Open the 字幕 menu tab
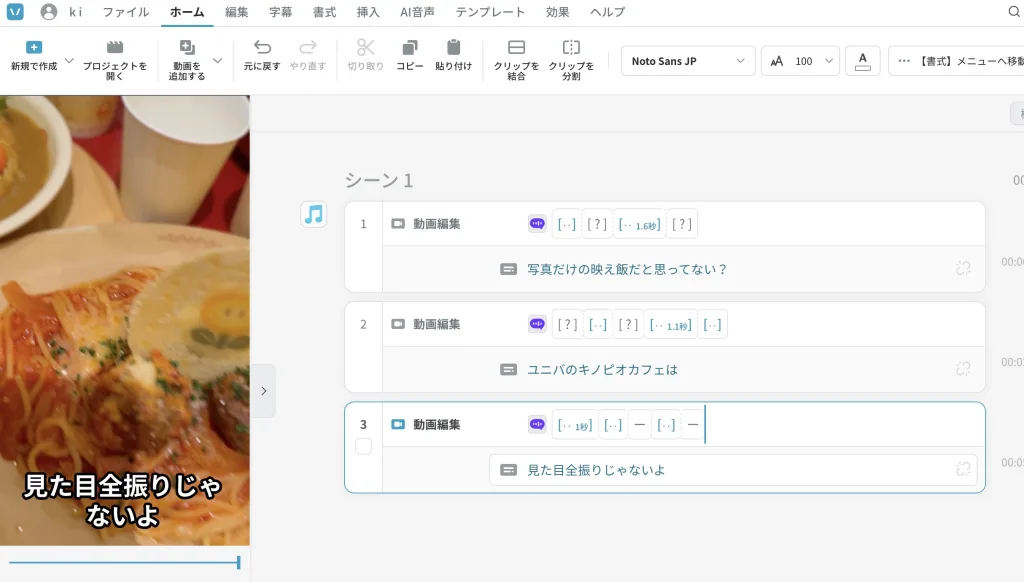Viewport: 1024px width, 582px height. click(x=281, y=12)
